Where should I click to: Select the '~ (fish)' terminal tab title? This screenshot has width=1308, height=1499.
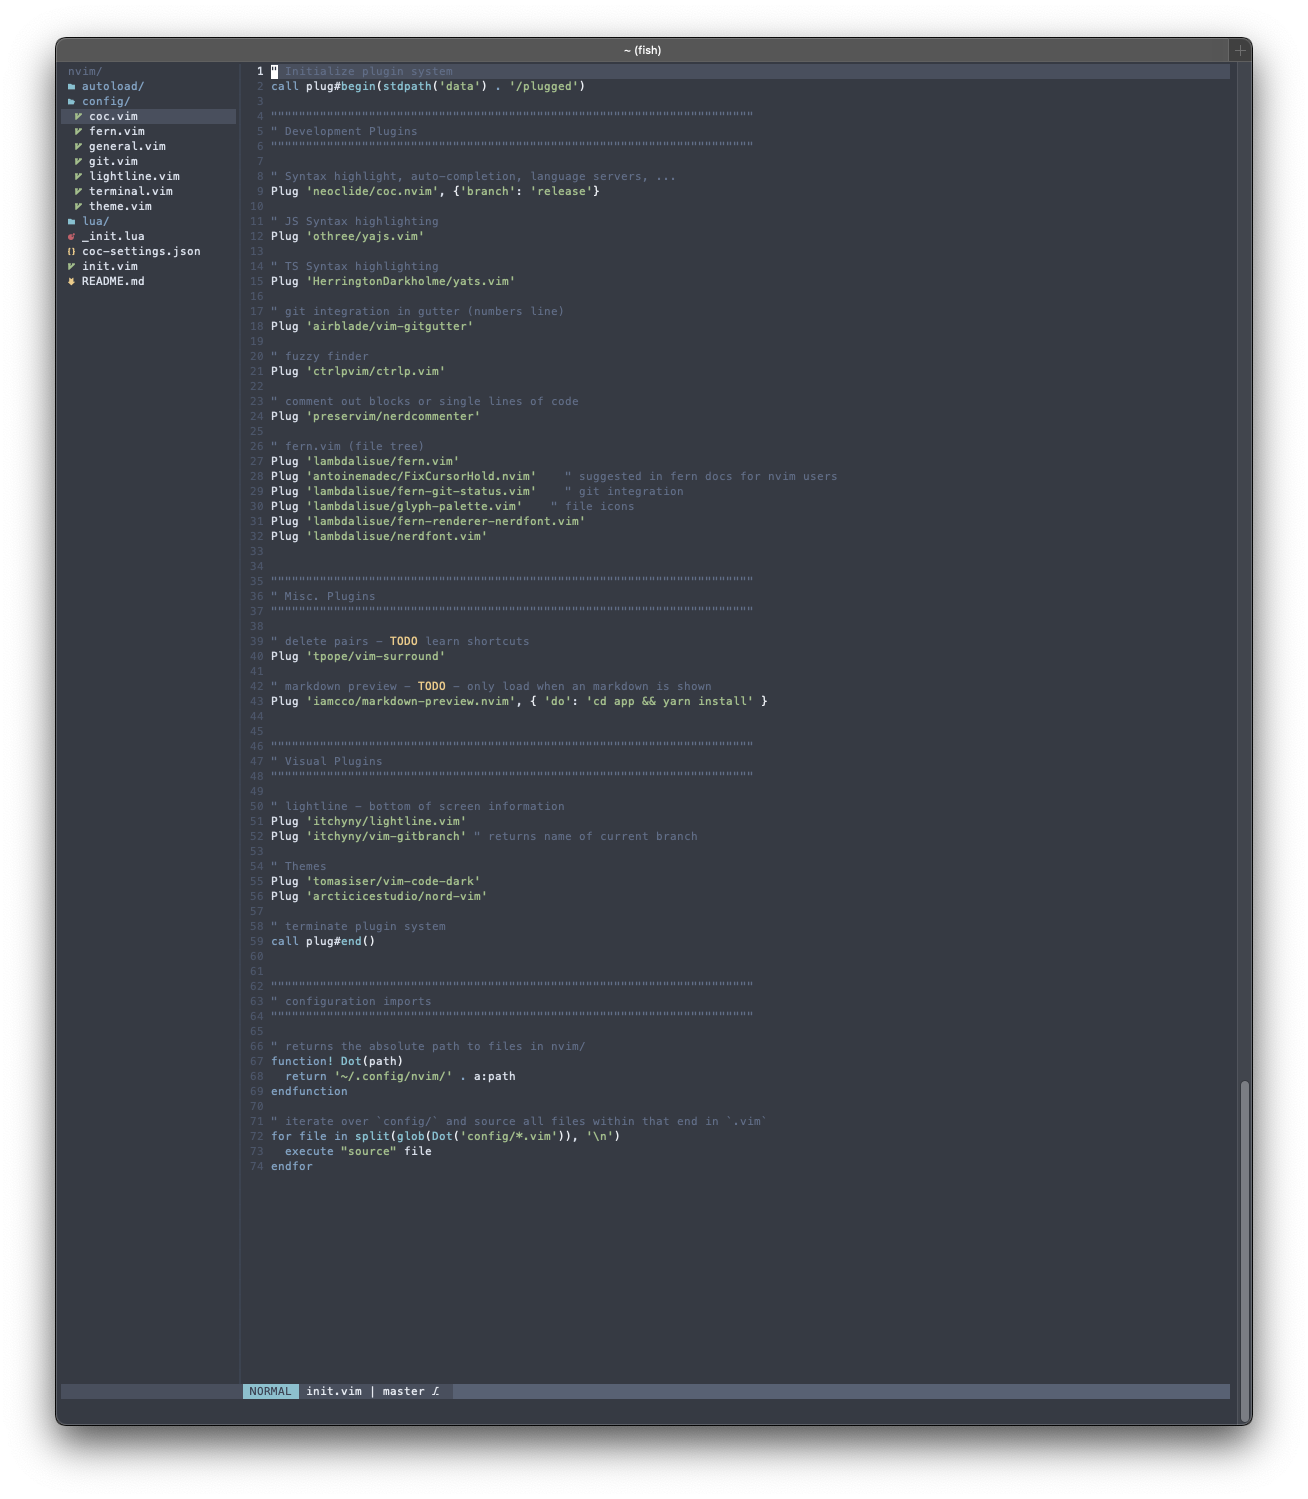642,50
